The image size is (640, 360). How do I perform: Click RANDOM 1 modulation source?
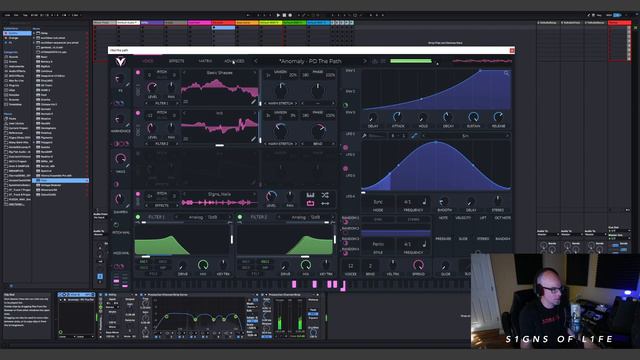coord(350,218)
